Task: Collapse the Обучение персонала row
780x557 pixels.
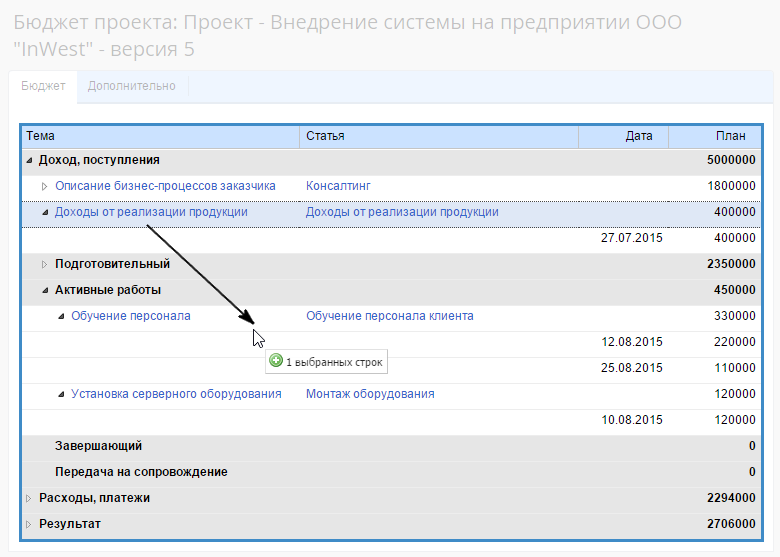Action: 61,316
